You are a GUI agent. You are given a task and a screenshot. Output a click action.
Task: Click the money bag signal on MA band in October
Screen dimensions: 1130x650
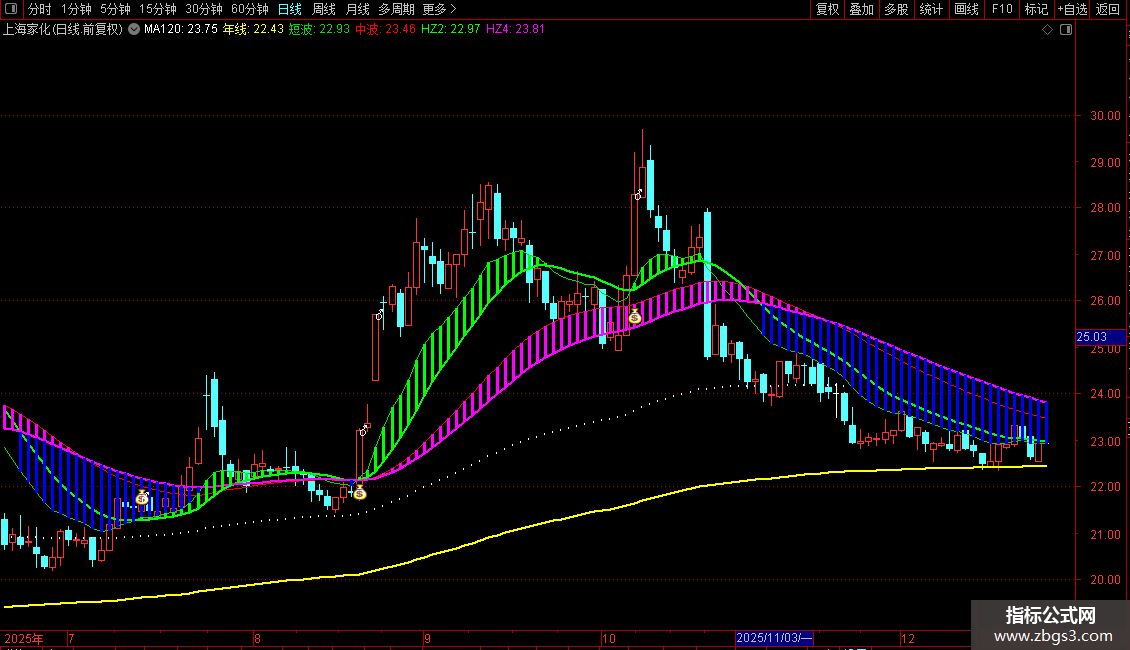(x=634, y=316)
